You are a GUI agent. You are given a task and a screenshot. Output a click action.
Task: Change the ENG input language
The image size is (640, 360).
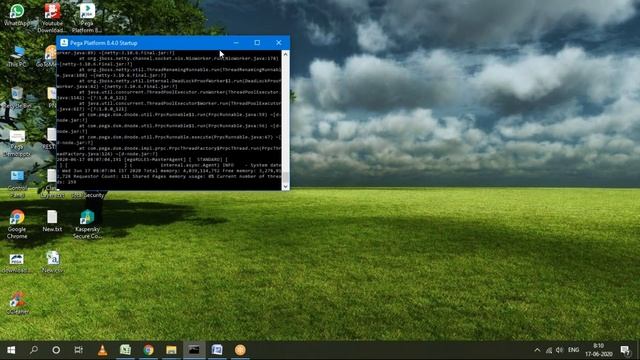(573, 350)
